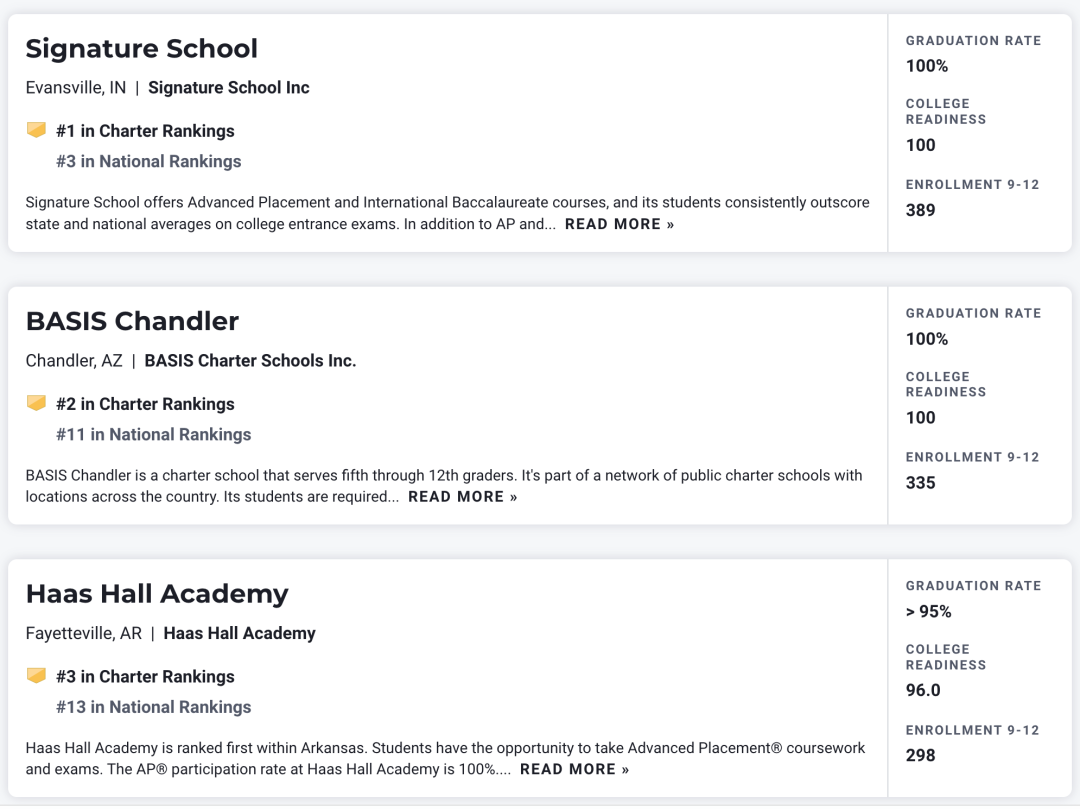Go to the Haas Hall Academy title
The height and width of the screenshot is (809, 1080).
pos(157,594)
